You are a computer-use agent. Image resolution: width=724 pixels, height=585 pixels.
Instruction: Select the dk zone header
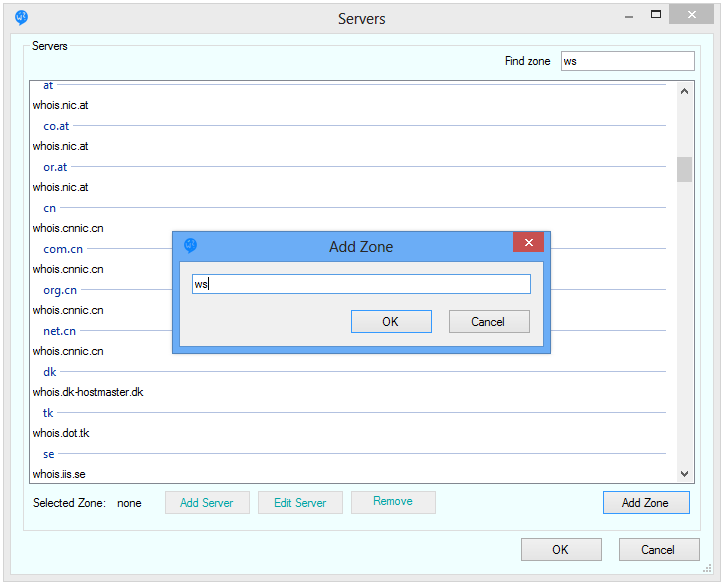point(49,372)
